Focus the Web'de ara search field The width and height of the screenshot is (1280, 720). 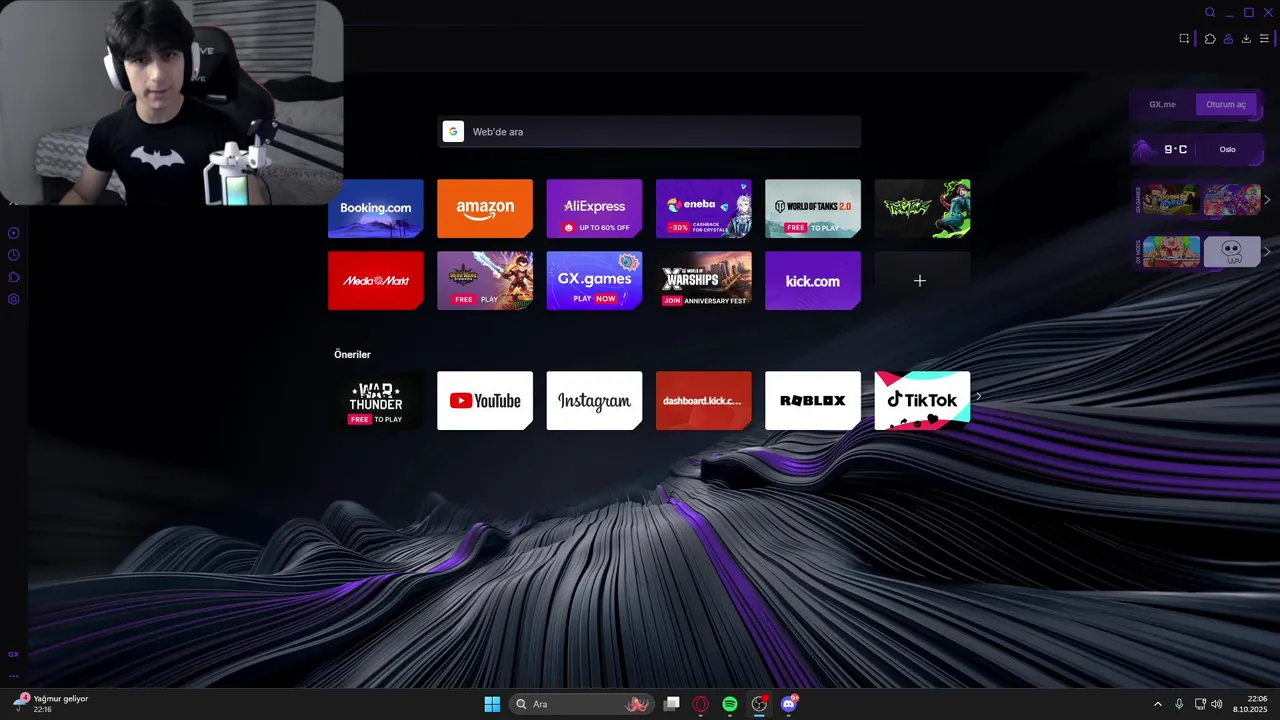pyautogui.click(x=649, y=131)
